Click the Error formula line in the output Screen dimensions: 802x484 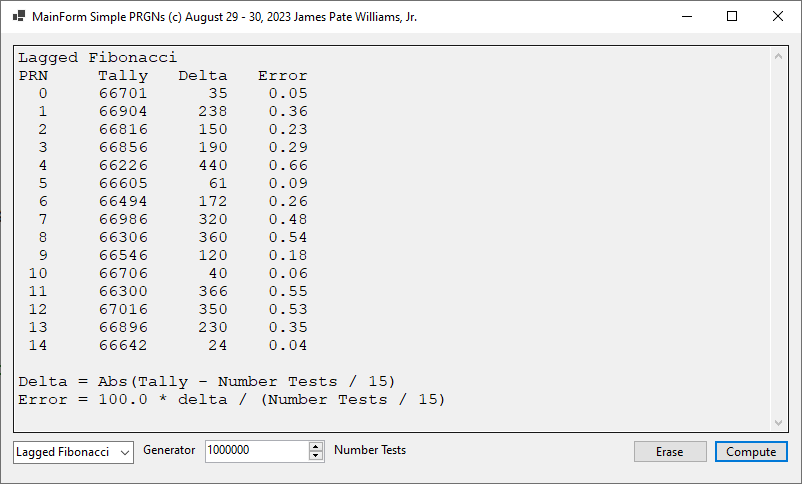click(x=231, y=400)
